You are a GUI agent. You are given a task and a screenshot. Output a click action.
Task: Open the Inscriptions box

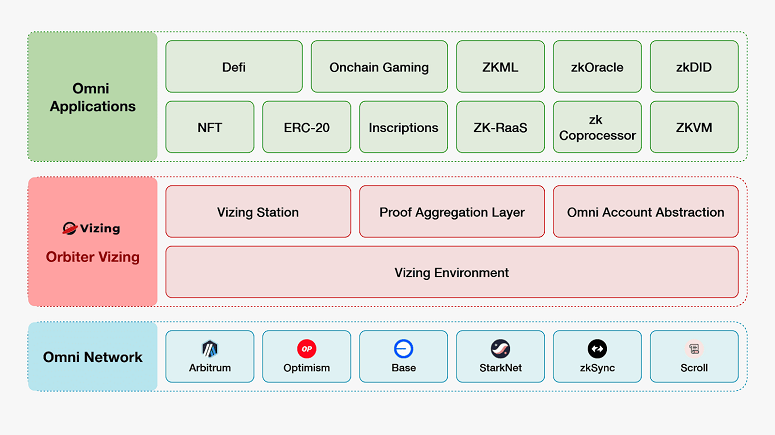pyautogui.click(x=404, y=127)
